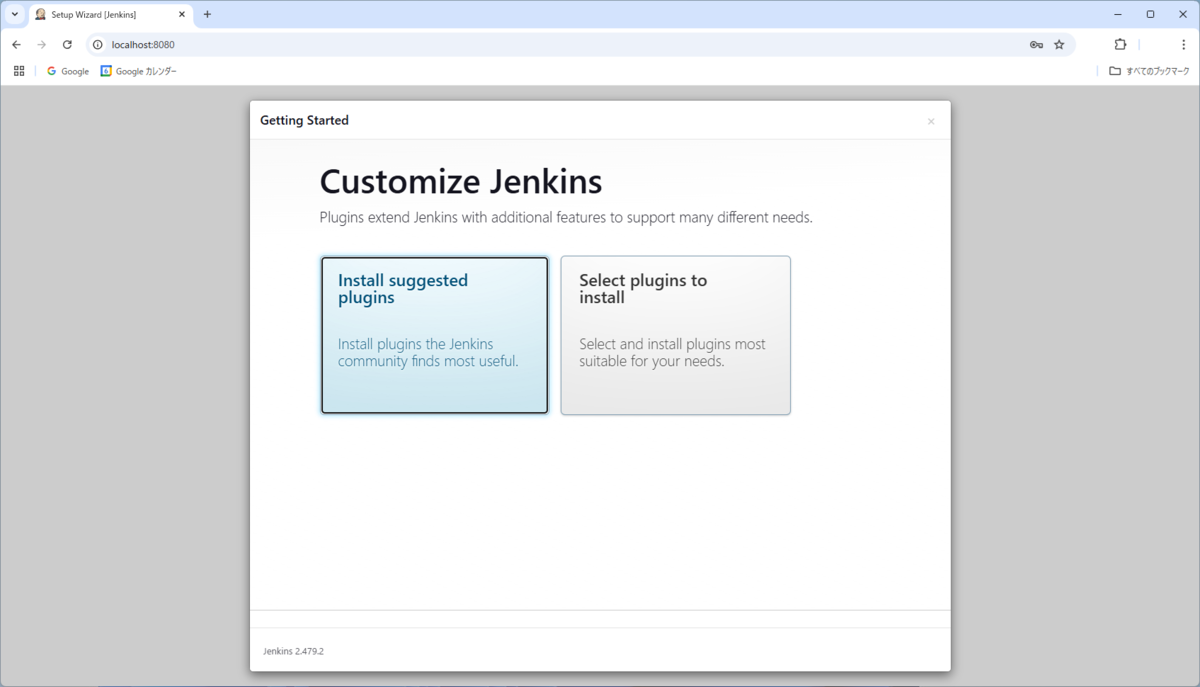
Task: Open the extensions puzzle icon
Action: (1120, 45)
